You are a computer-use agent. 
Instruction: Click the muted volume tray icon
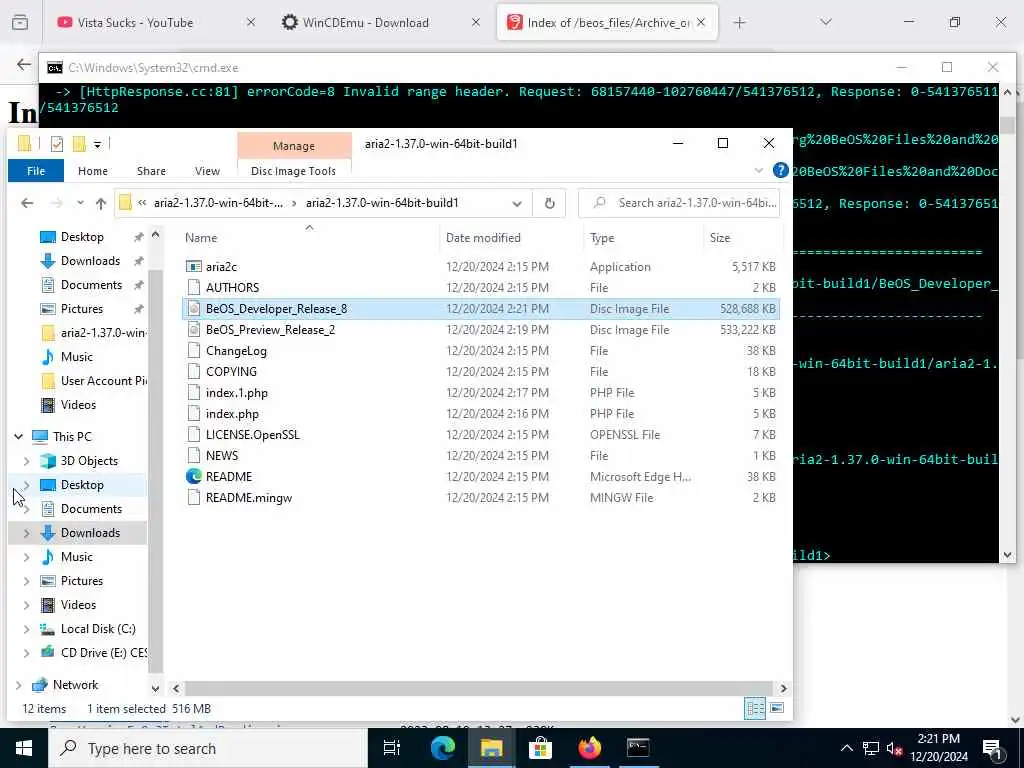[894, 748]
